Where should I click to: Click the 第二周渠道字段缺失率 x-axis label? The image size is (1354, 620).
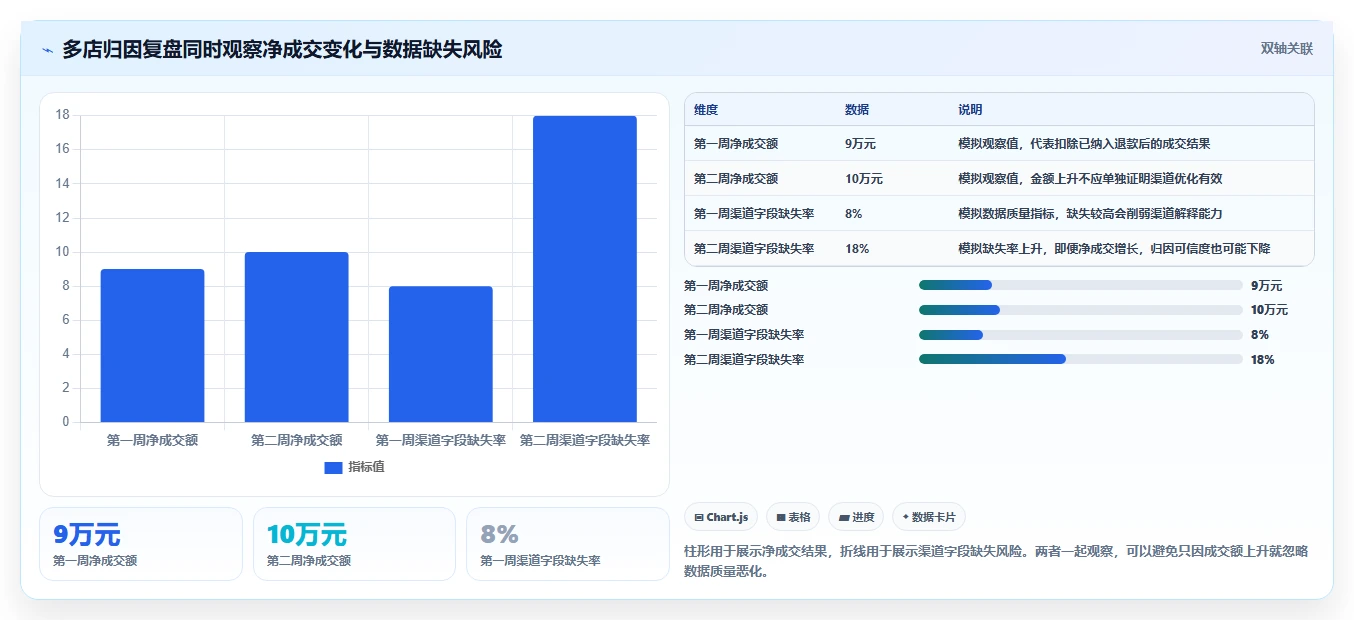(x=585, y=440)
